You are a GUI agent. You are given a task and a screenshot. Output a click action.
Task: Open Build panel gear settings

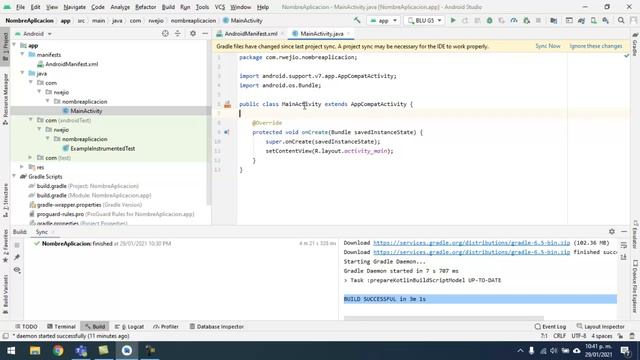click(x=611, y=231)
